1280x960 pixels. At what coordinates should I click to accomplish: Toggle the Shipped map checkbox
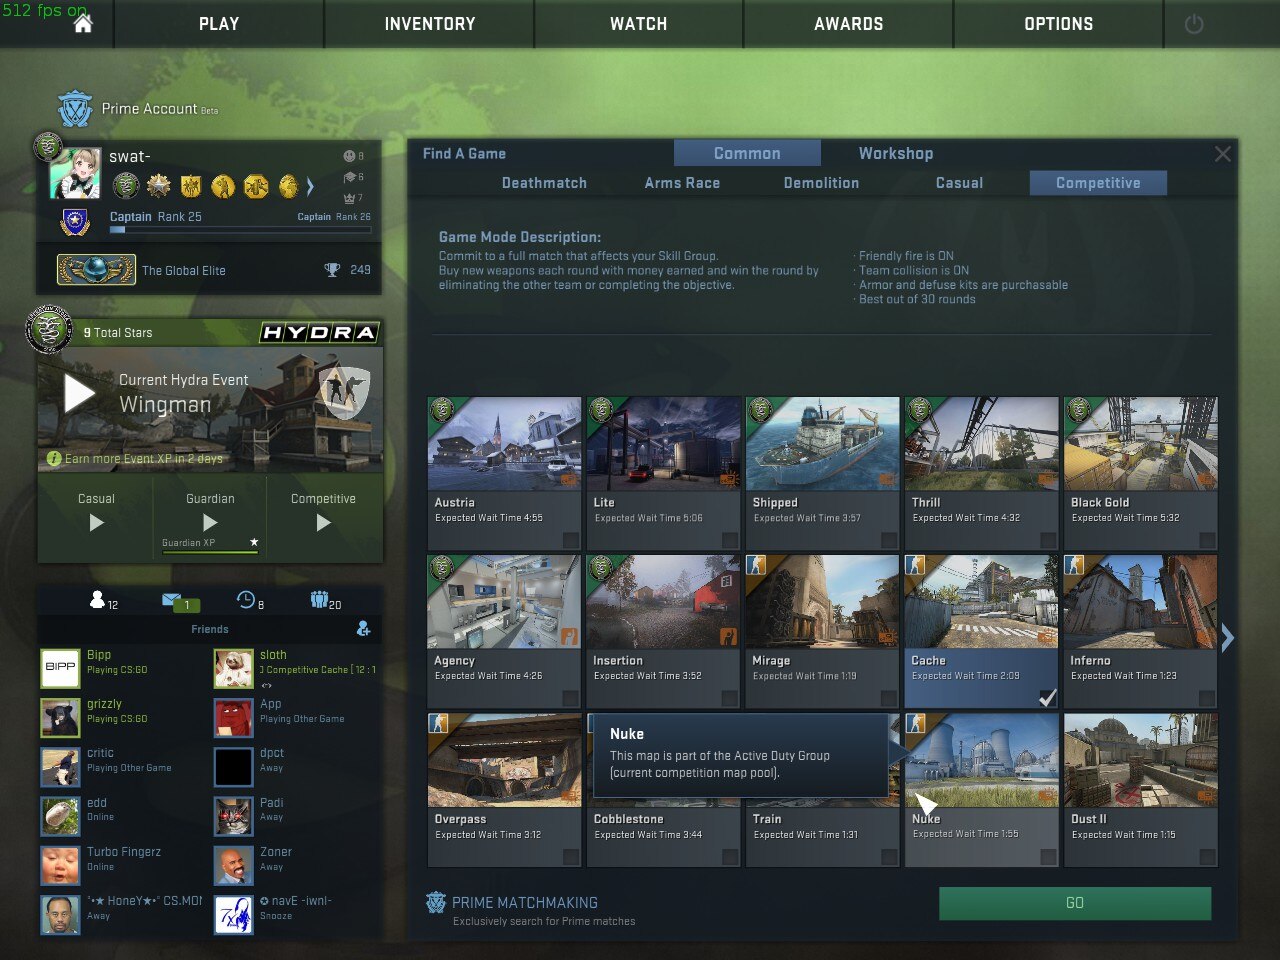tap(888, 540)
